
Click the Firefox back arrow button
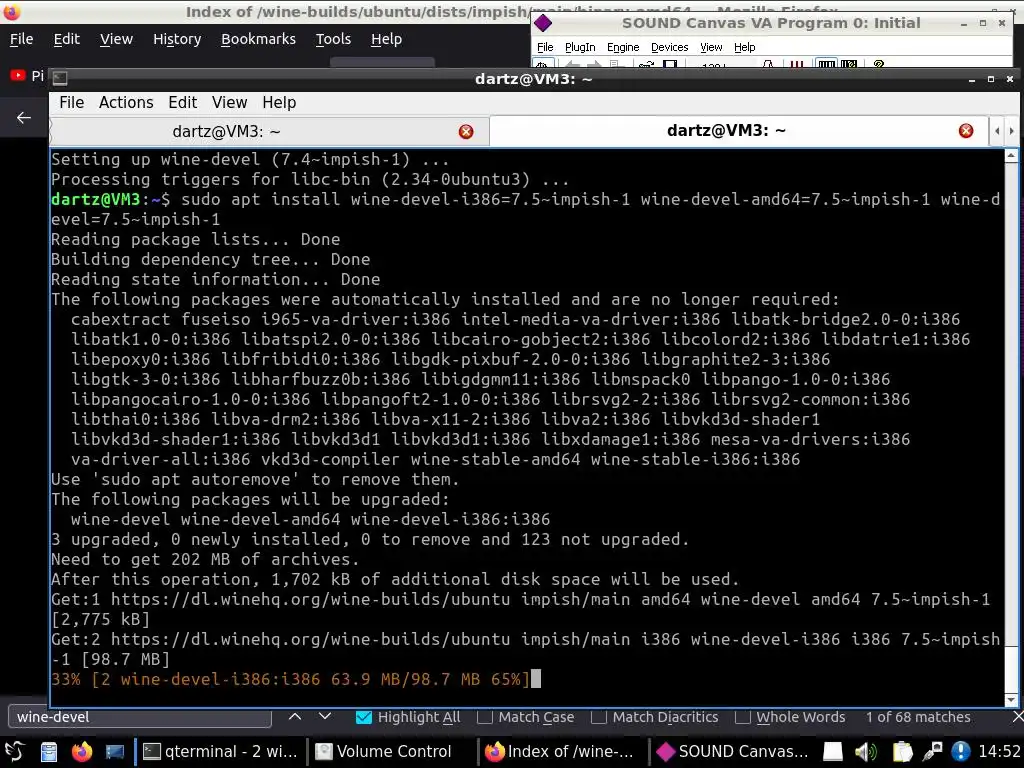24,118
